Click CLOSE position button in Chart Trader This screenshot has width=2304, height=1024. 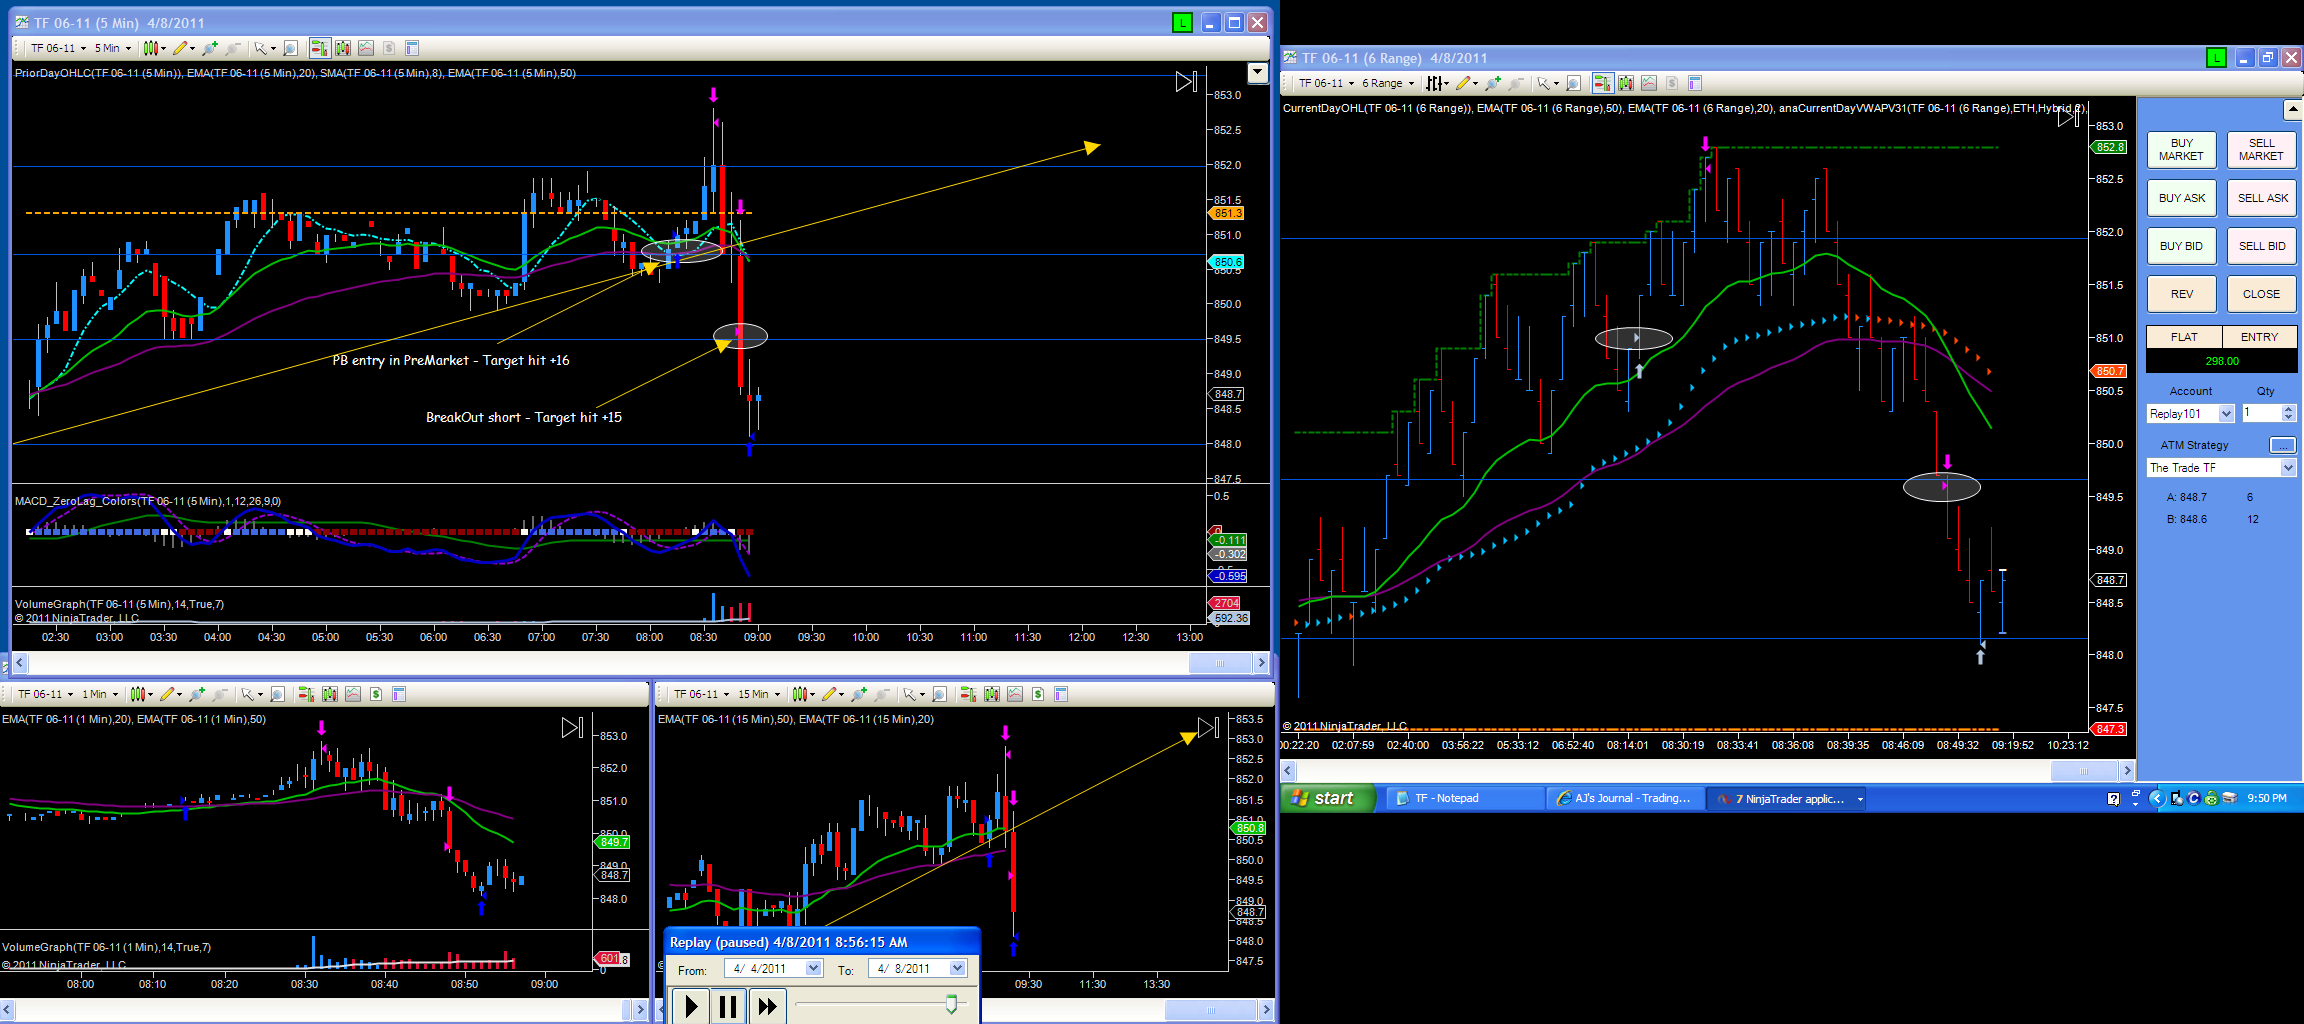click(x=2262, y=294)
